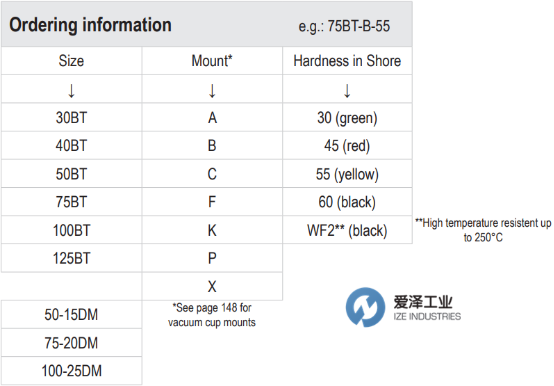Image resolution: width=554 pixels, height=386 pixels.
Task: Choose mount option B
Action: [212, 146]
